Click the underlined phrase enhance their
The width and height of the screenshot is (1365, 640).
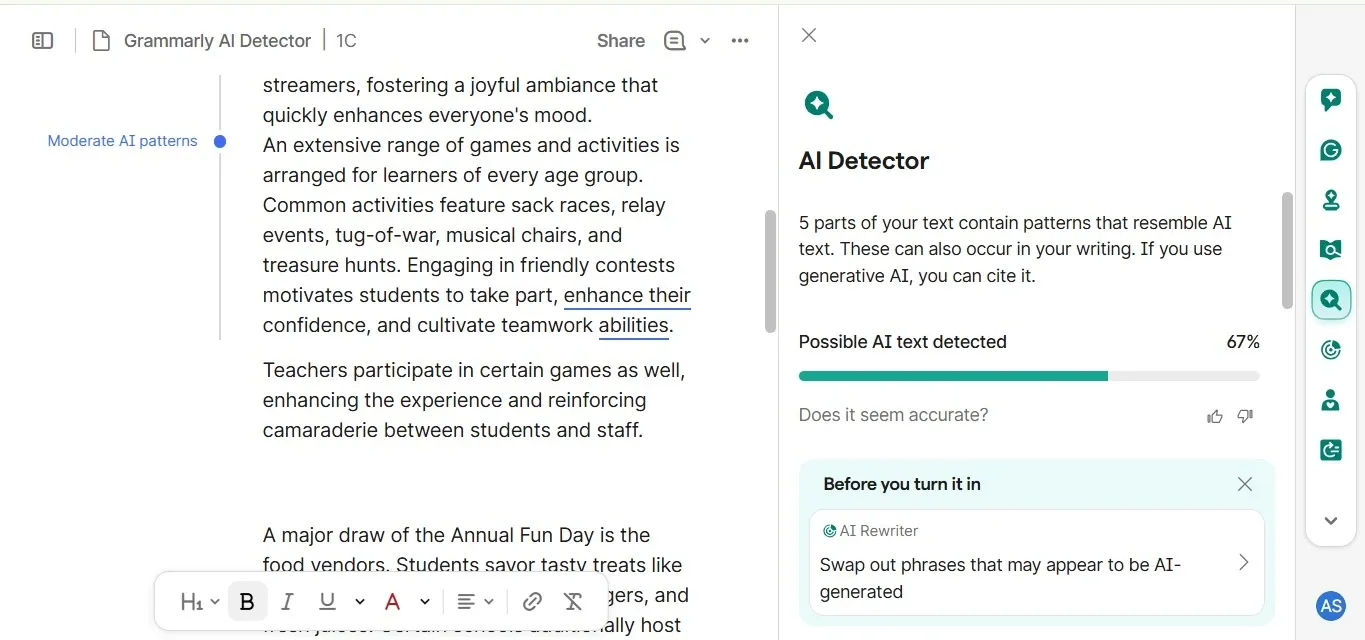(x=627, y=295)
